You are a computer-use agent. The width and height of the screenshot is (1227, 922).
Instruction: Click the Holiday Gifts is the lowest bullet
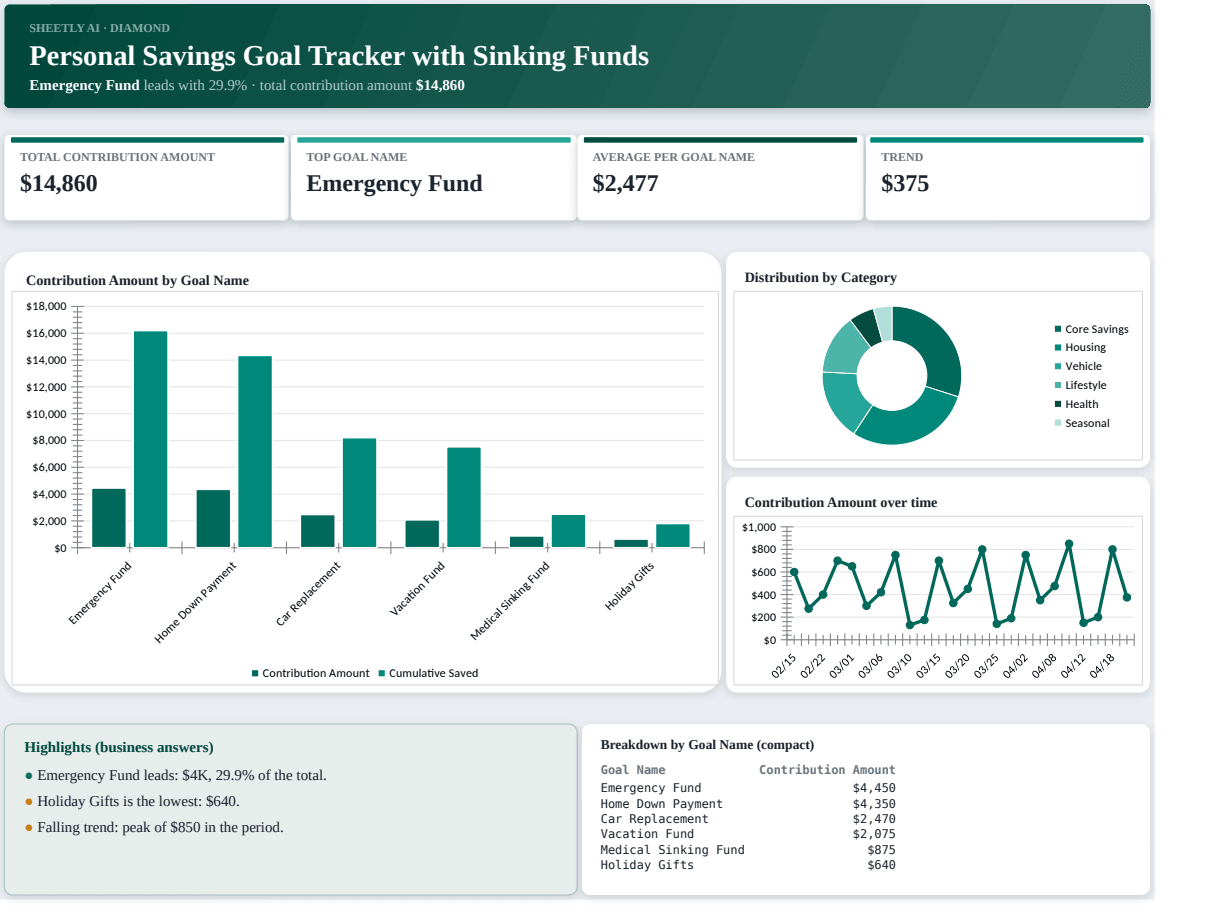click(132, 801)
